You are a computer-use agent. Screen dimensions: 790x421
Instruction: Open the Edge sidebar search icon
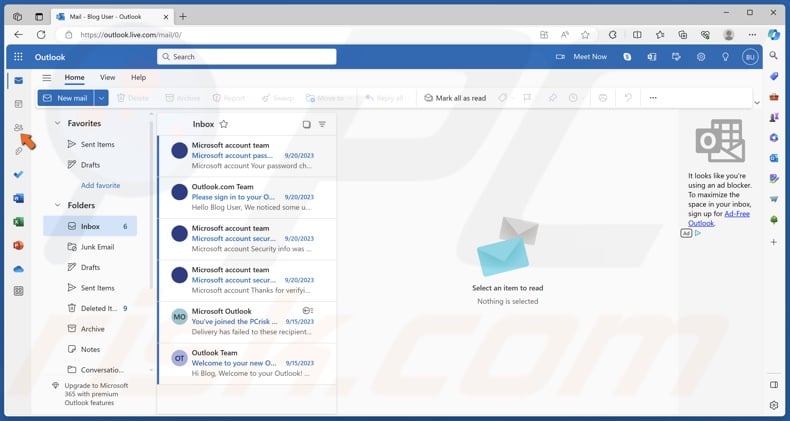[x=774, y=55]
